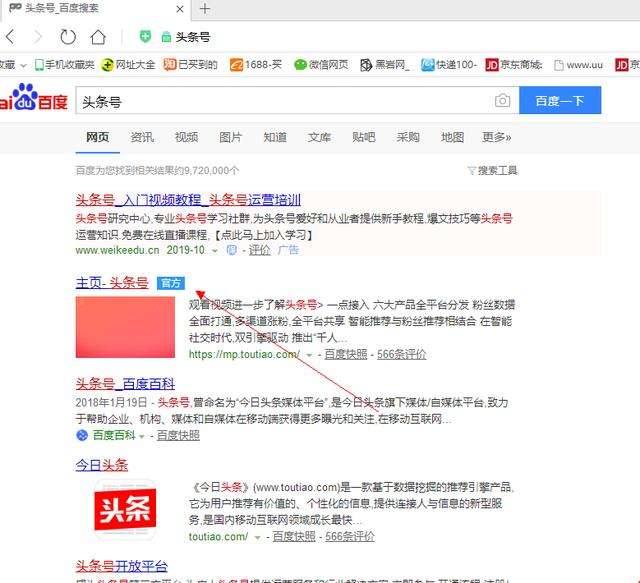Click the red 头条号 thumbnail image
Image resolution: width=640 pixels, height=583 pixels.
(125, 327)
